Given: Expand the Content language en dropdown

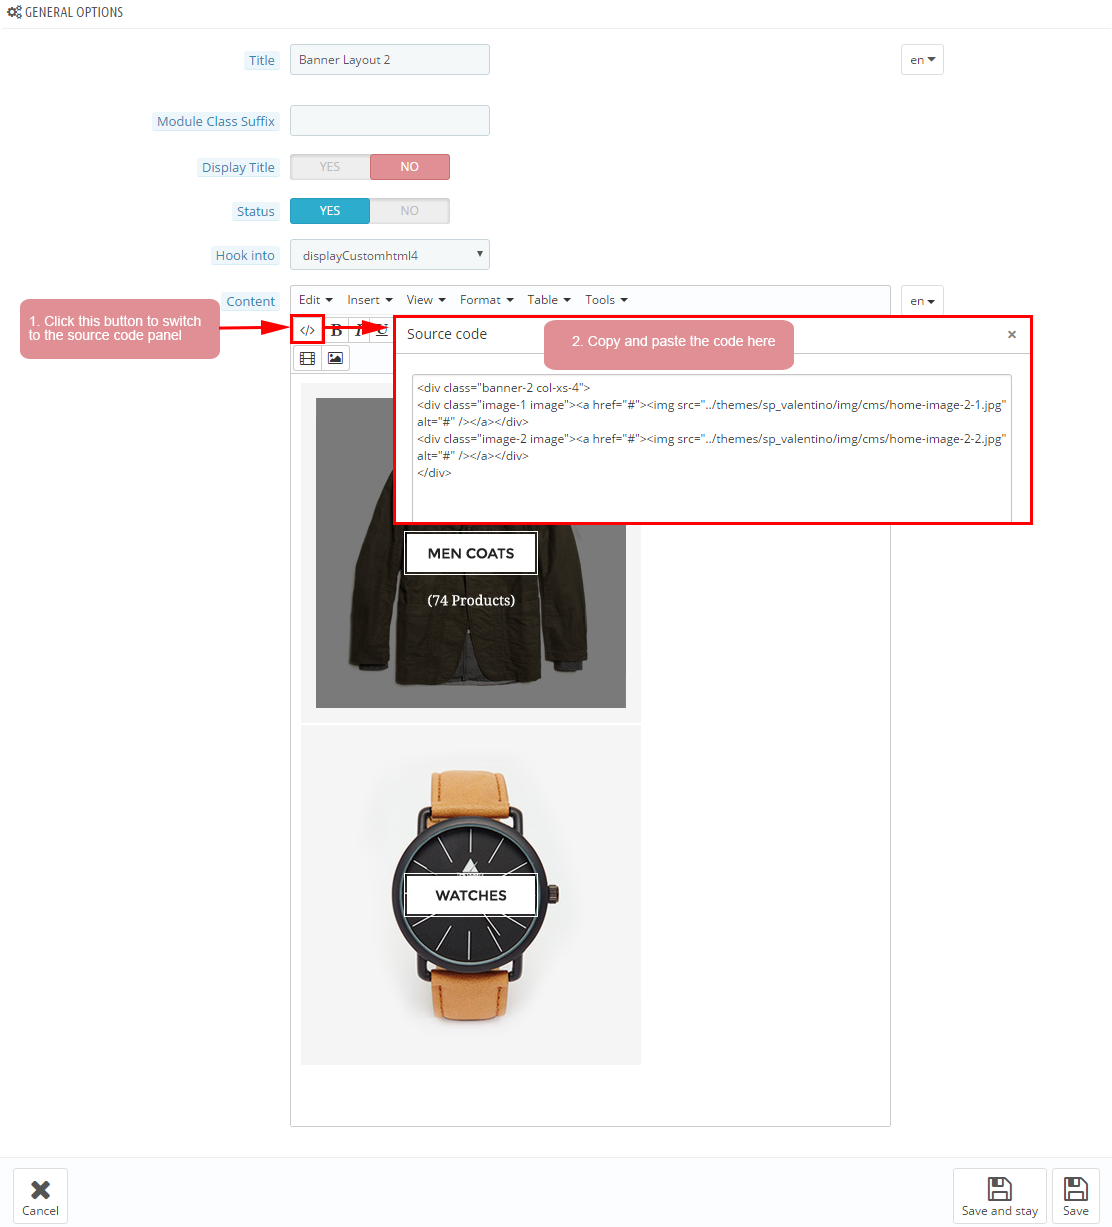Looking at the screenshot, I should point(922,301).
